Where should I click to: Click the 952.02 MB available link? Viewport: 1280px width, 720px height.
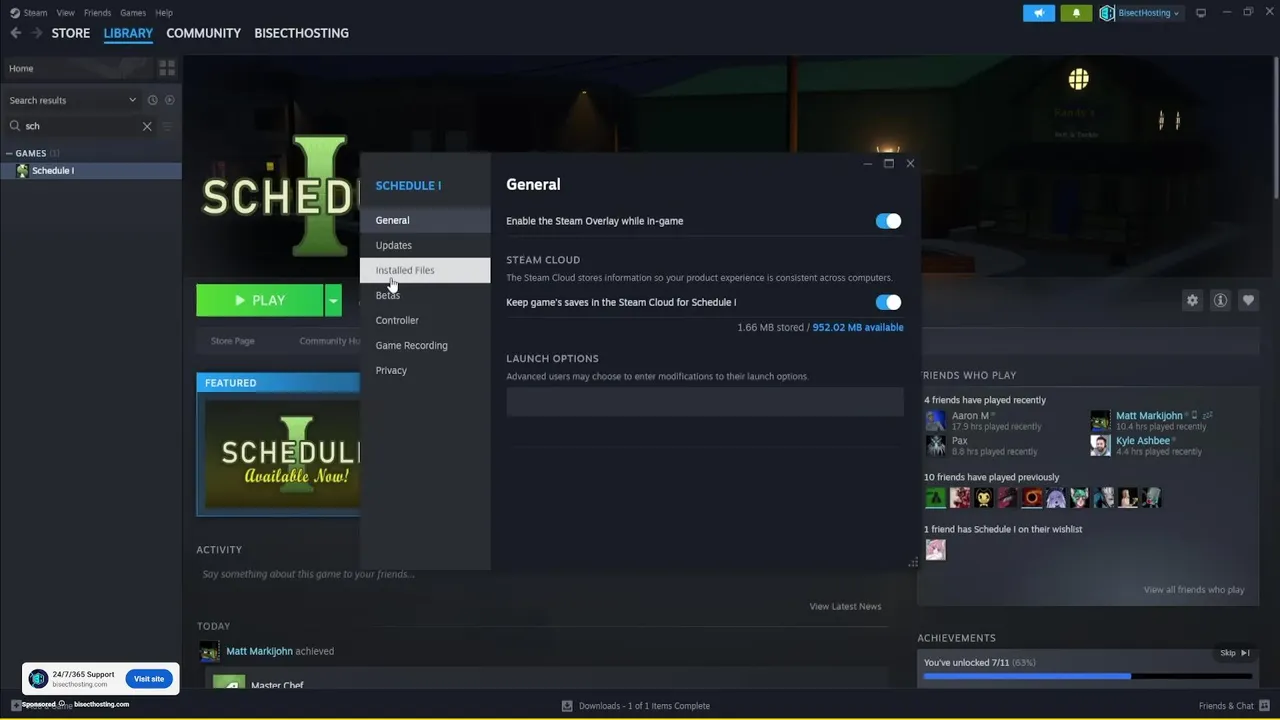point(858,327)
